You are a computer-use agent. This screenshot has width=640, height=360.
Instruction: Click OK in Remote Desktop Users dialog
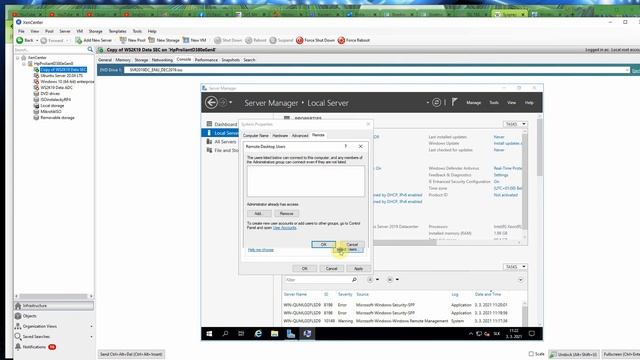point(323,244)
